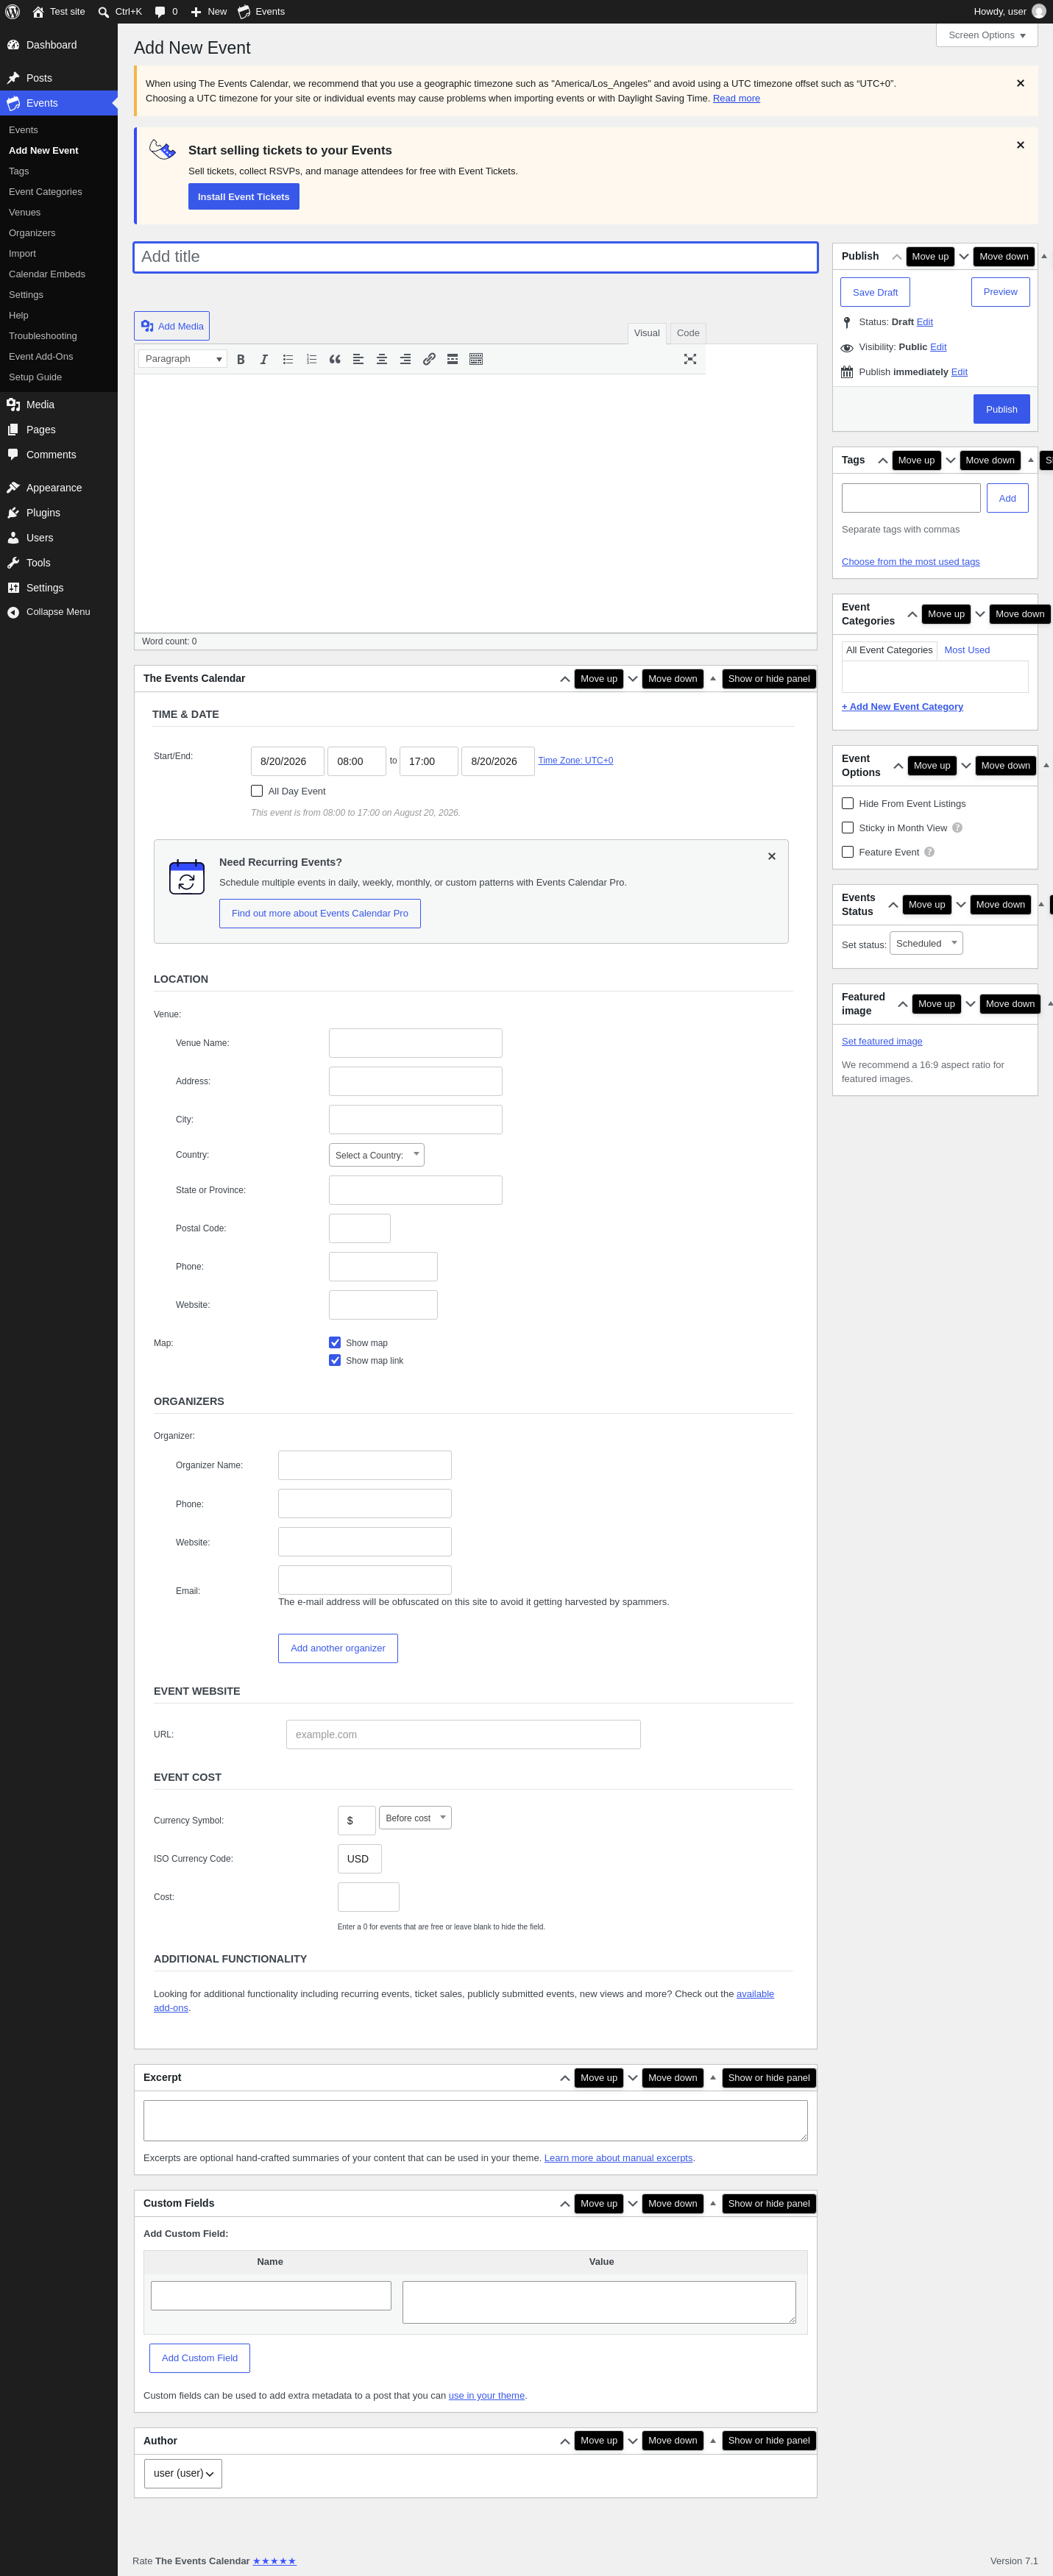Enable Sticky in Month View
This screenshot has width=1053, height=2576.
pyautogui.click(x=848, y=828)
